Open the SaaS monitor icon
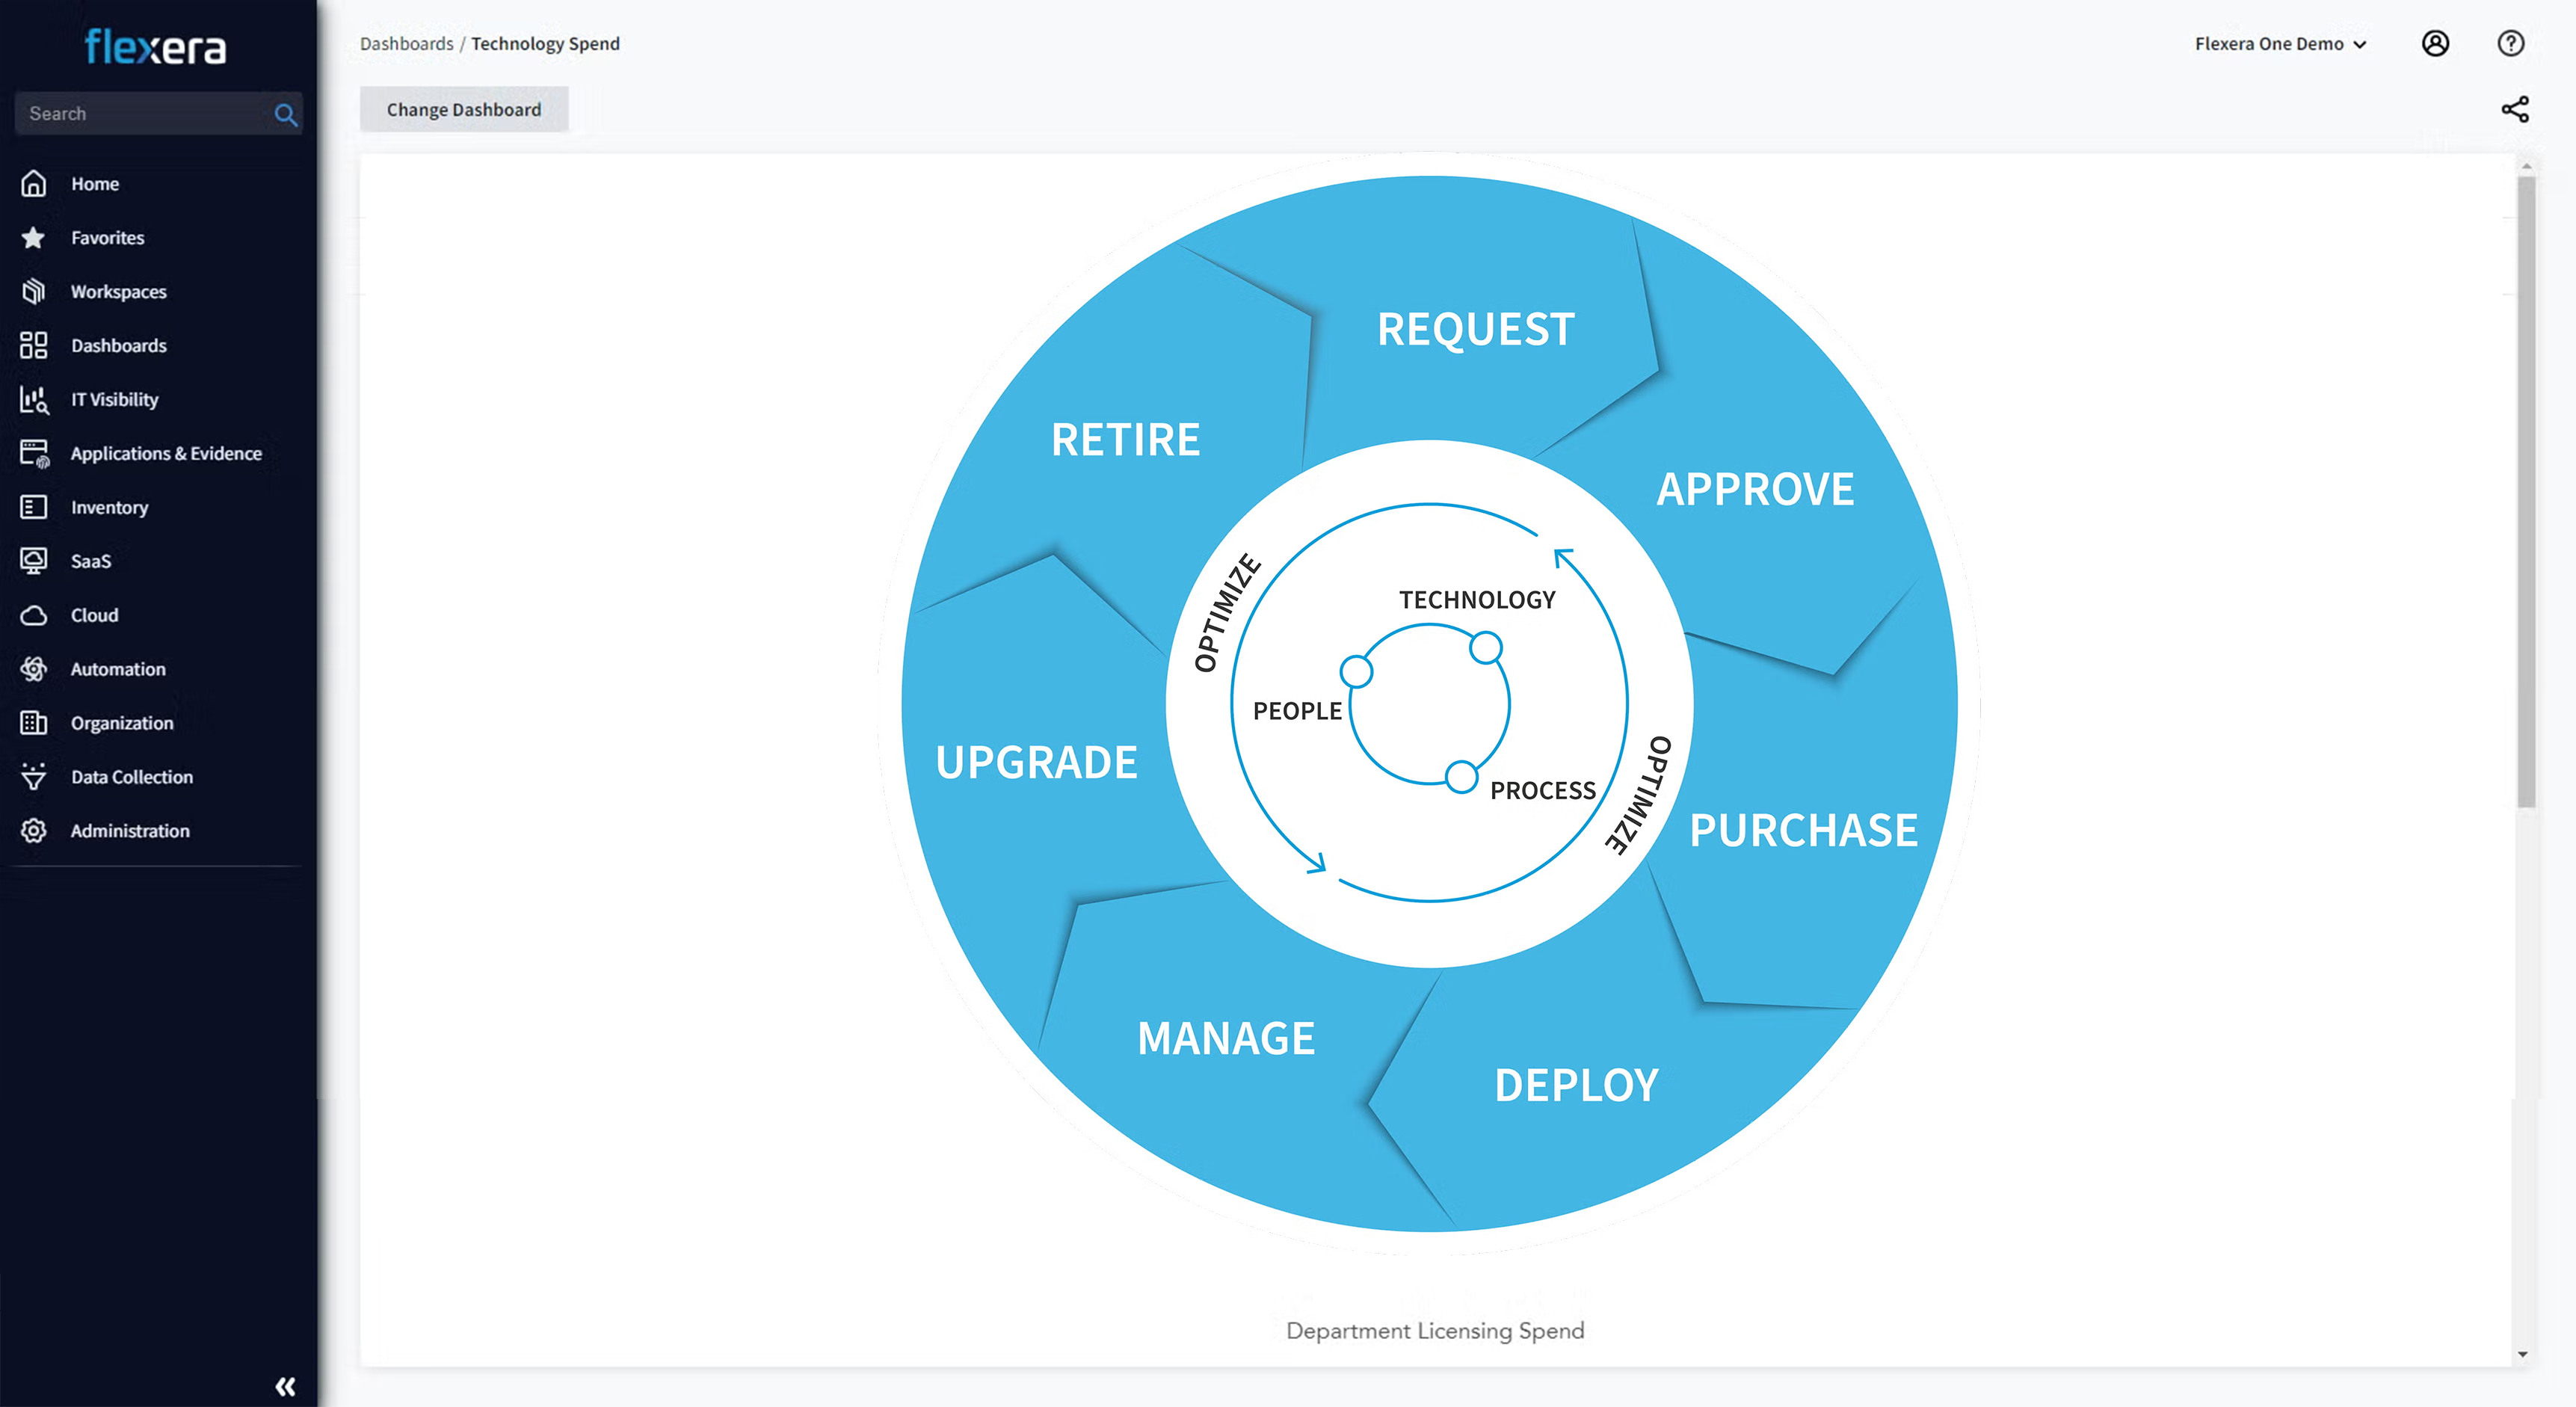The width and height of the screenshot is (2576, 1407). coord(34,561)
